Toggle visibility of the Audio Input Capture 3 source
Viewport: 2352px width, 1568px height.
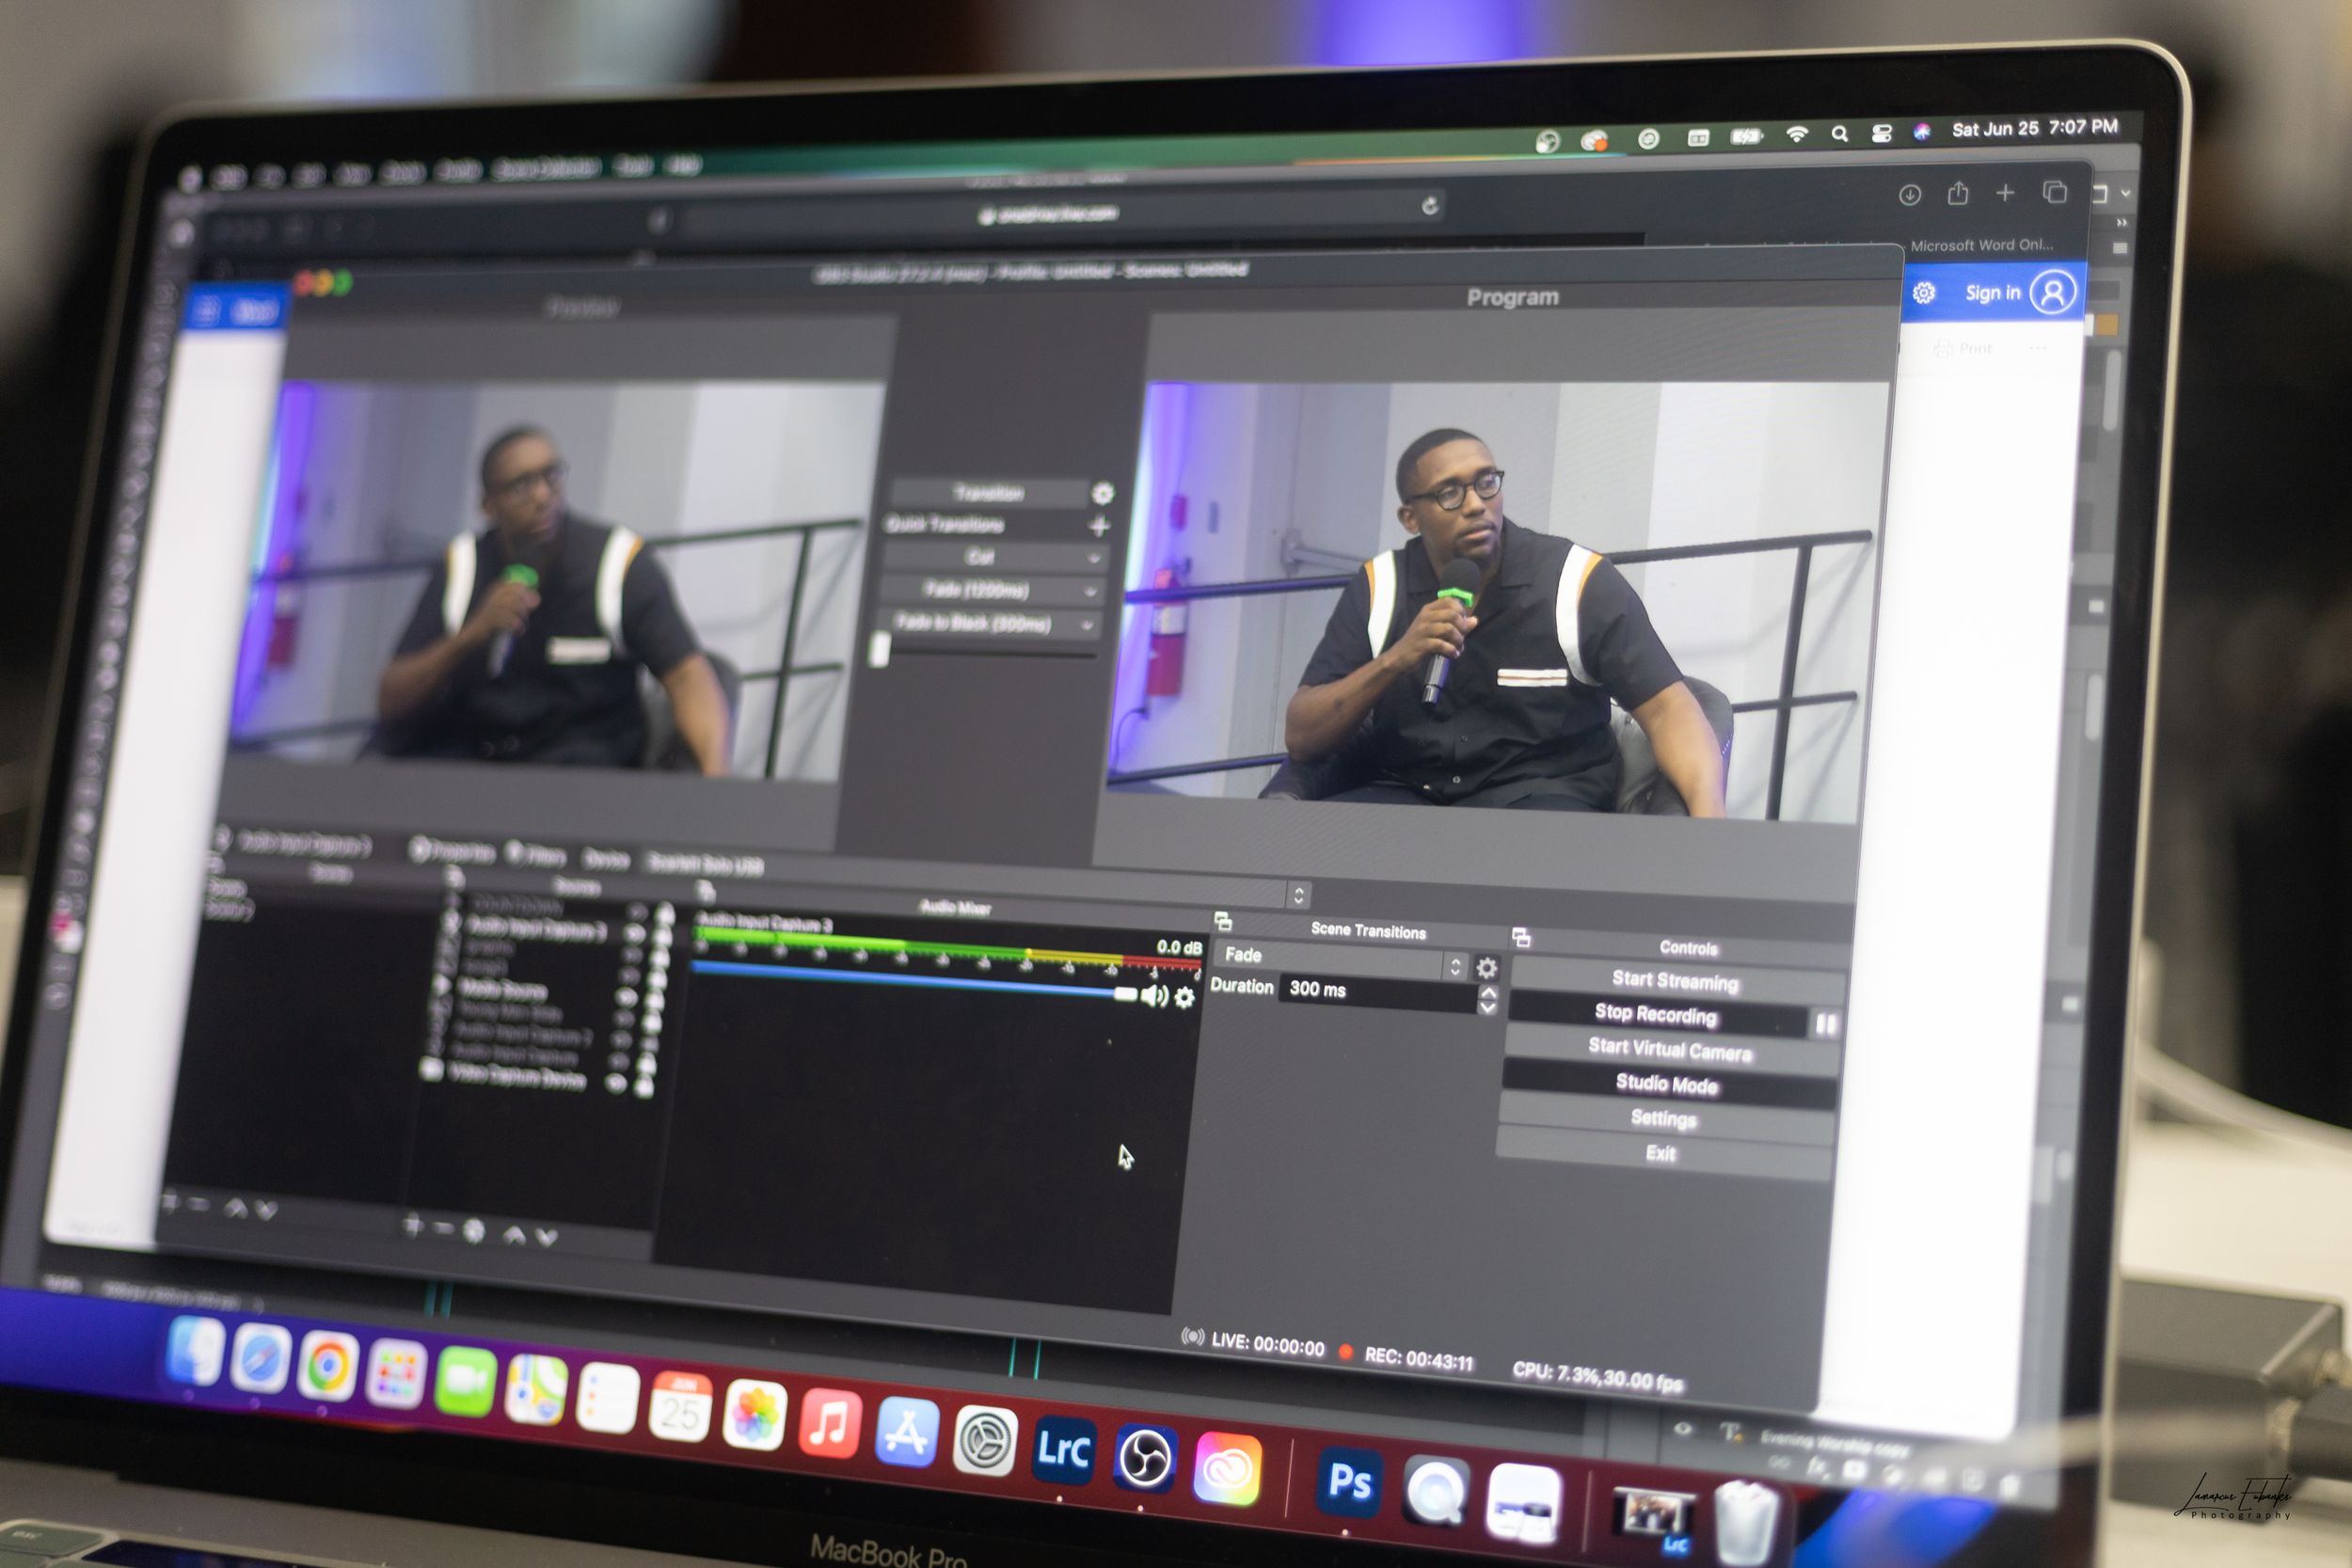click(634, 933)
